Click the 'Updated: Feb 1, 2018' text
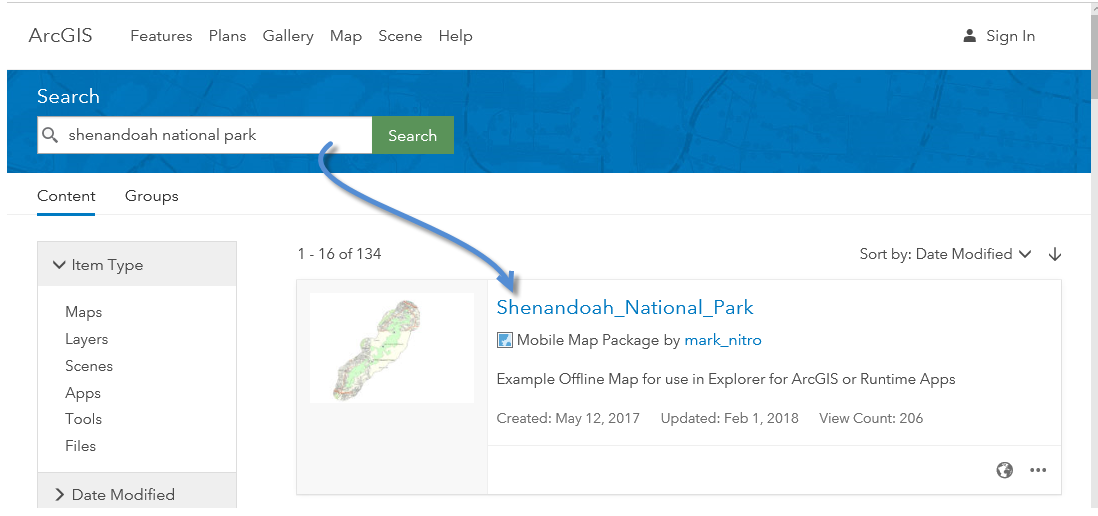 730,419
